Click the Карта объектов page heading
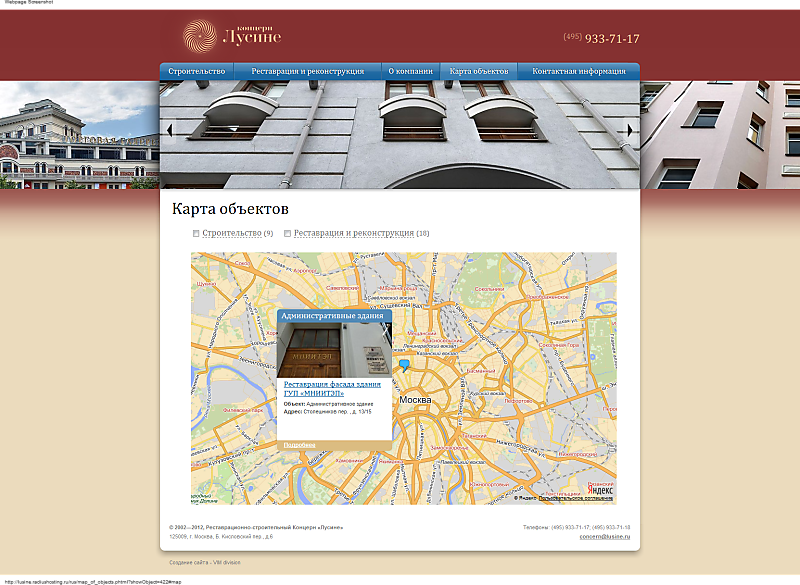The image size is (800, 585). click(x=230, y=209)
